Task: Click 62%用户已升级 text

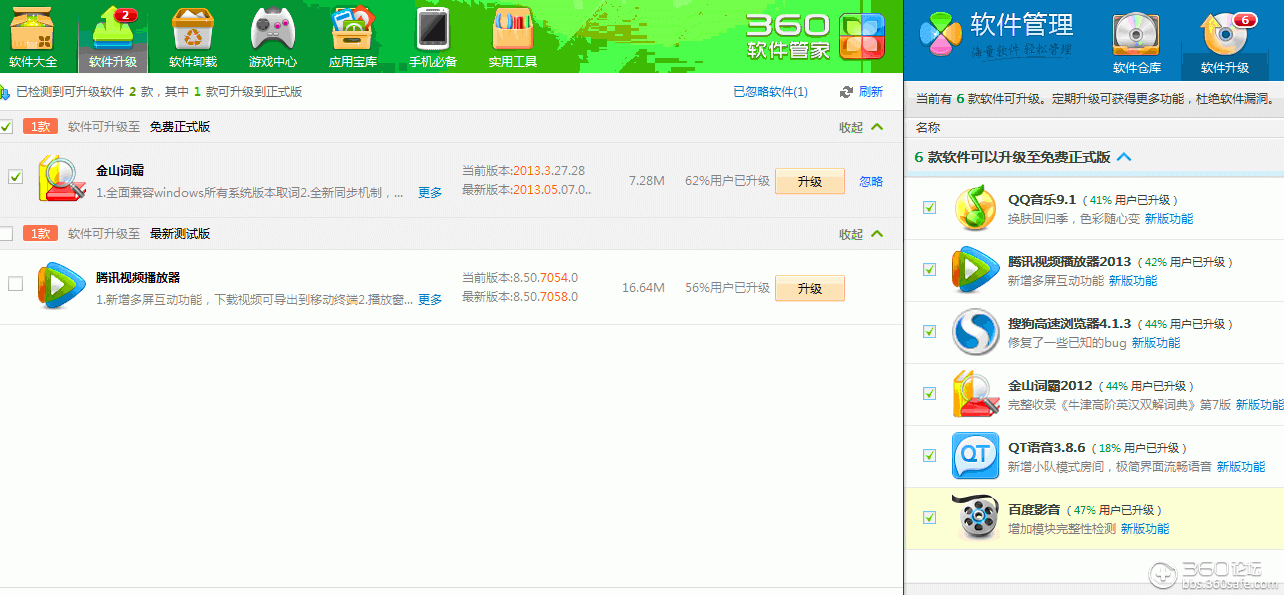Action: tap(727, 181)
